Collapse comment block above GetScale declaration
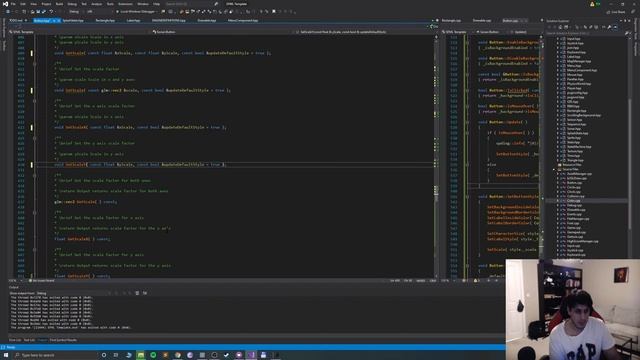Viewport: 640px width, 360px height. pos(35,176)
